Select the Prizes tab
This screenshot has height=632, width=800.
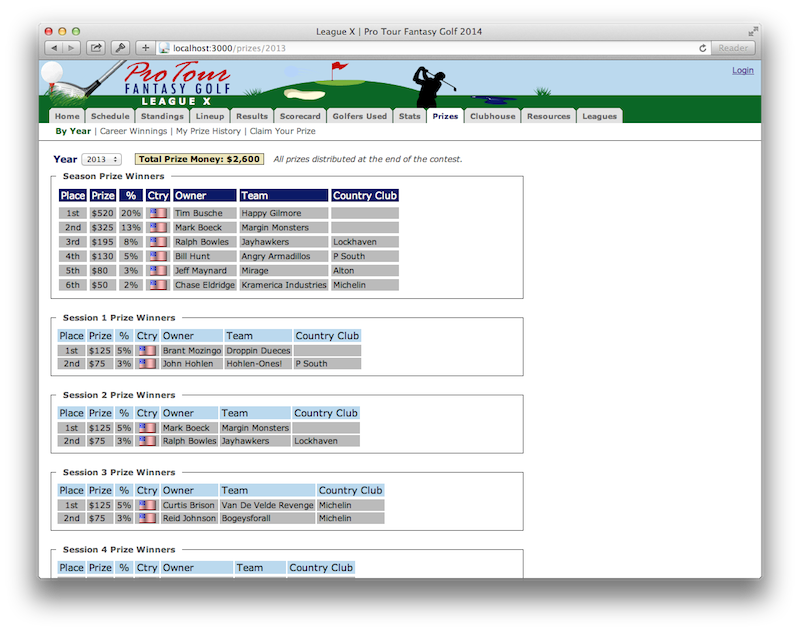[445, 116]
